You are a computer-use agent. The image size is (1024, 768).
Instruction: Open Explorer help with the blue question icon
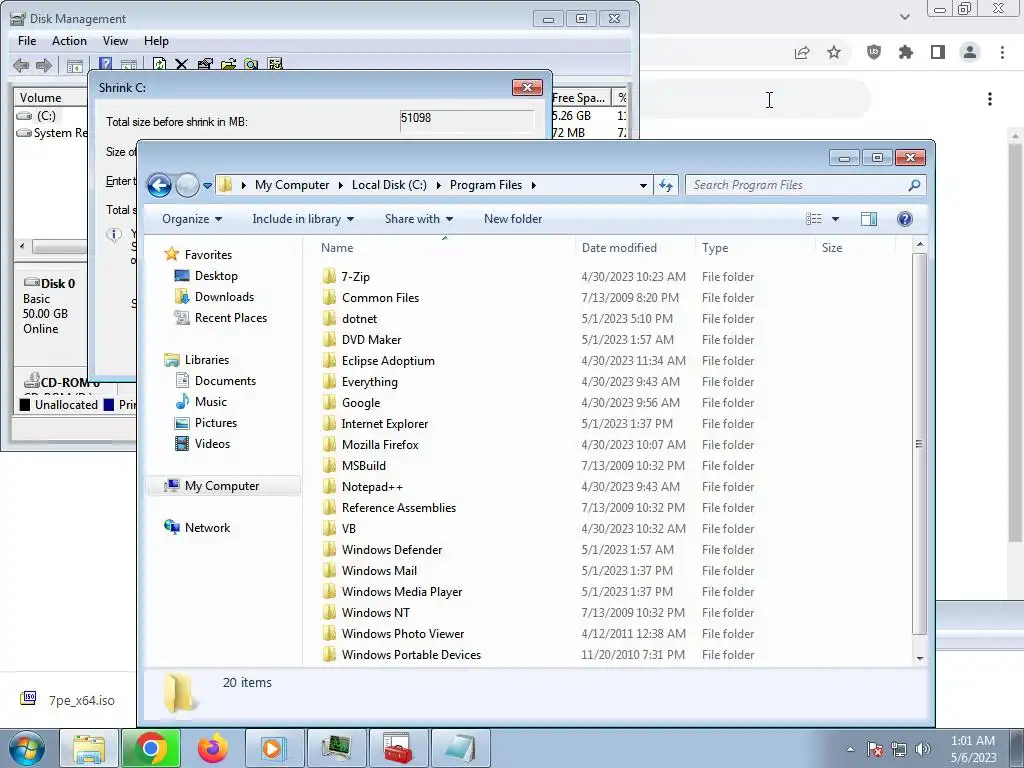click(x=904, y=219)
